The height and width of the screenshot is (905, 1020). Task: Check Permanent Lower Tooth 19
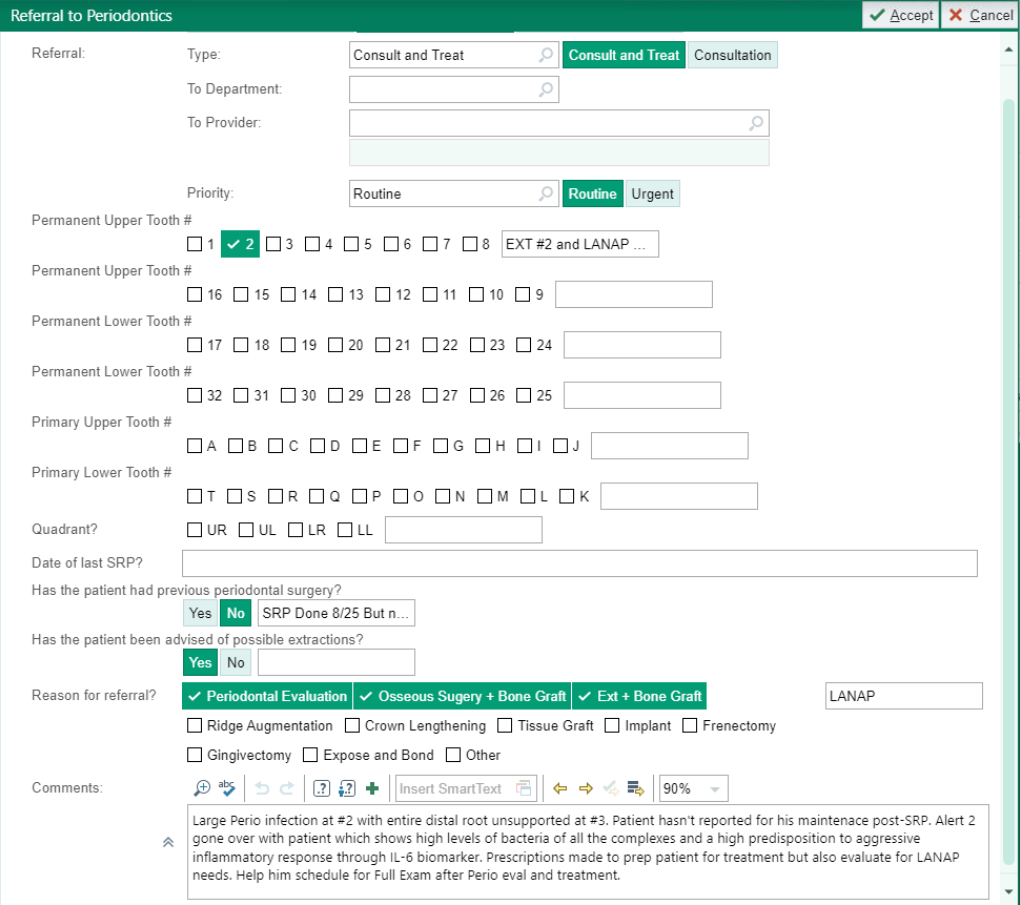288,345
